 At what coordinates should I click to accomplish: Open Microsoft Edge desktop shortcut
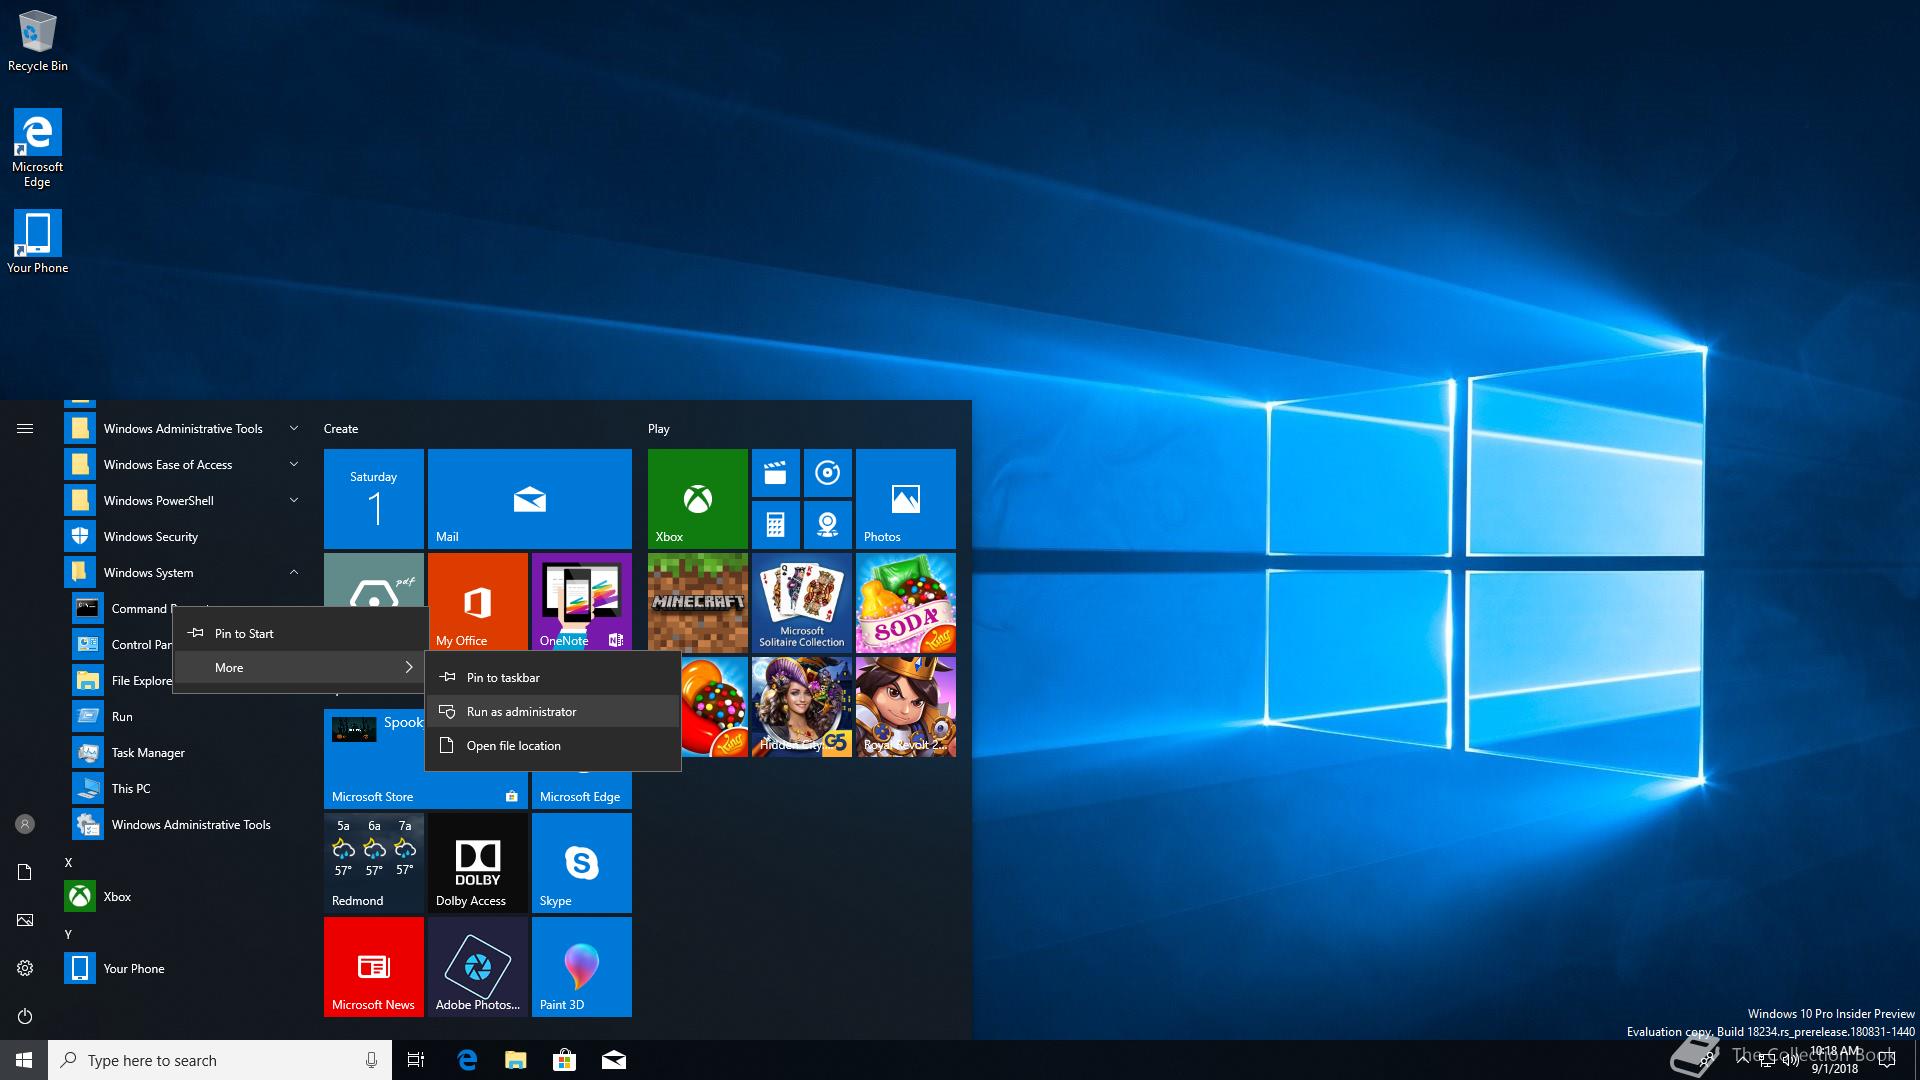38,148
